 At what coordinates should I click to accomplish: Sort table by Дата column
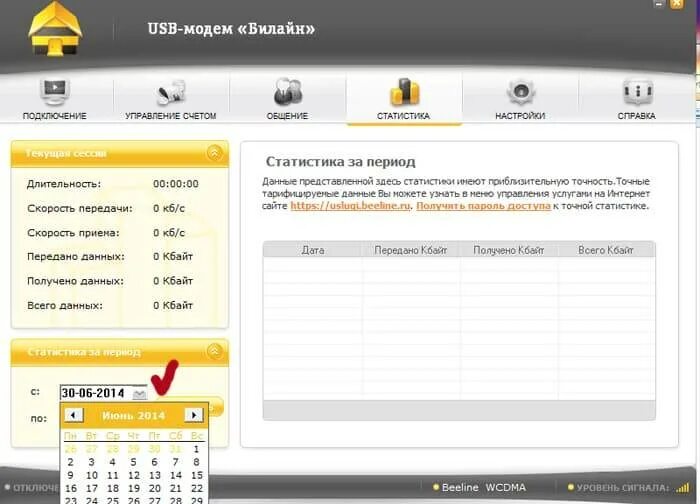(x=312, y=250)
